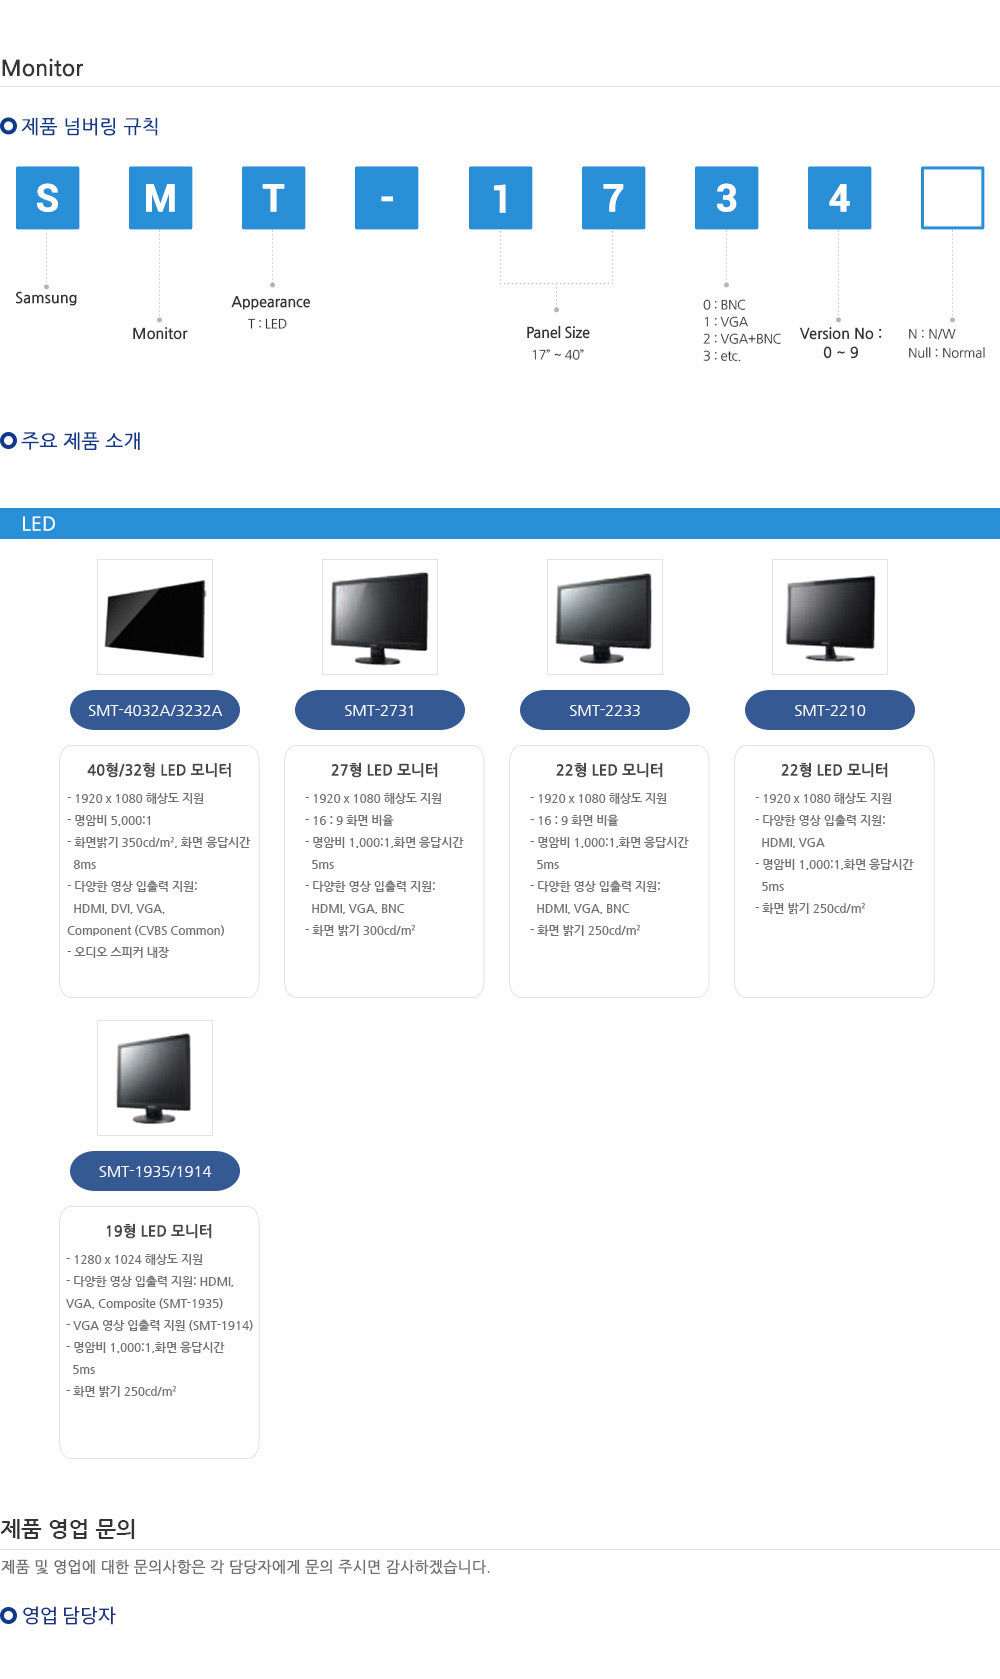The width and height of the screenshot is (1000, 1679).
Task: Click '명암비 5,000:1' spec line
Action: (110, 820)
